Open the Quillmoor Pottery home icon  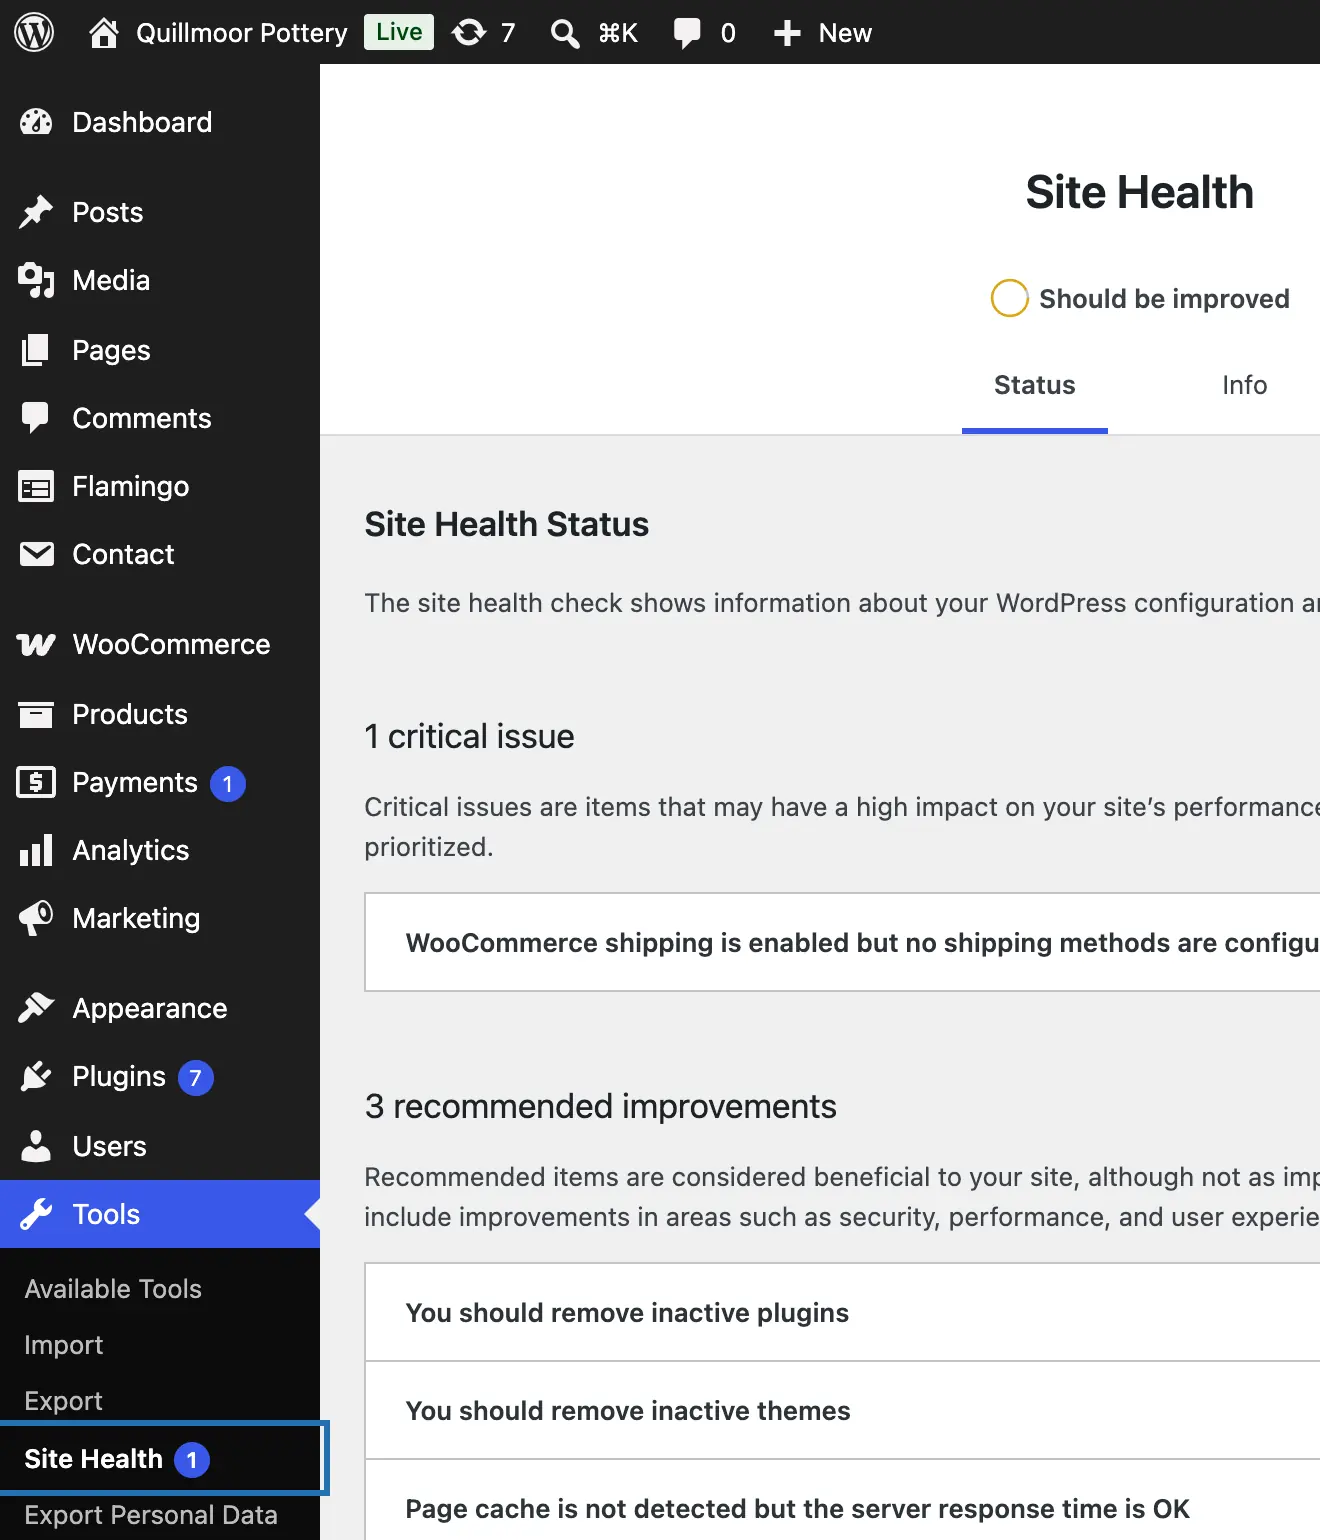(104, 33)
